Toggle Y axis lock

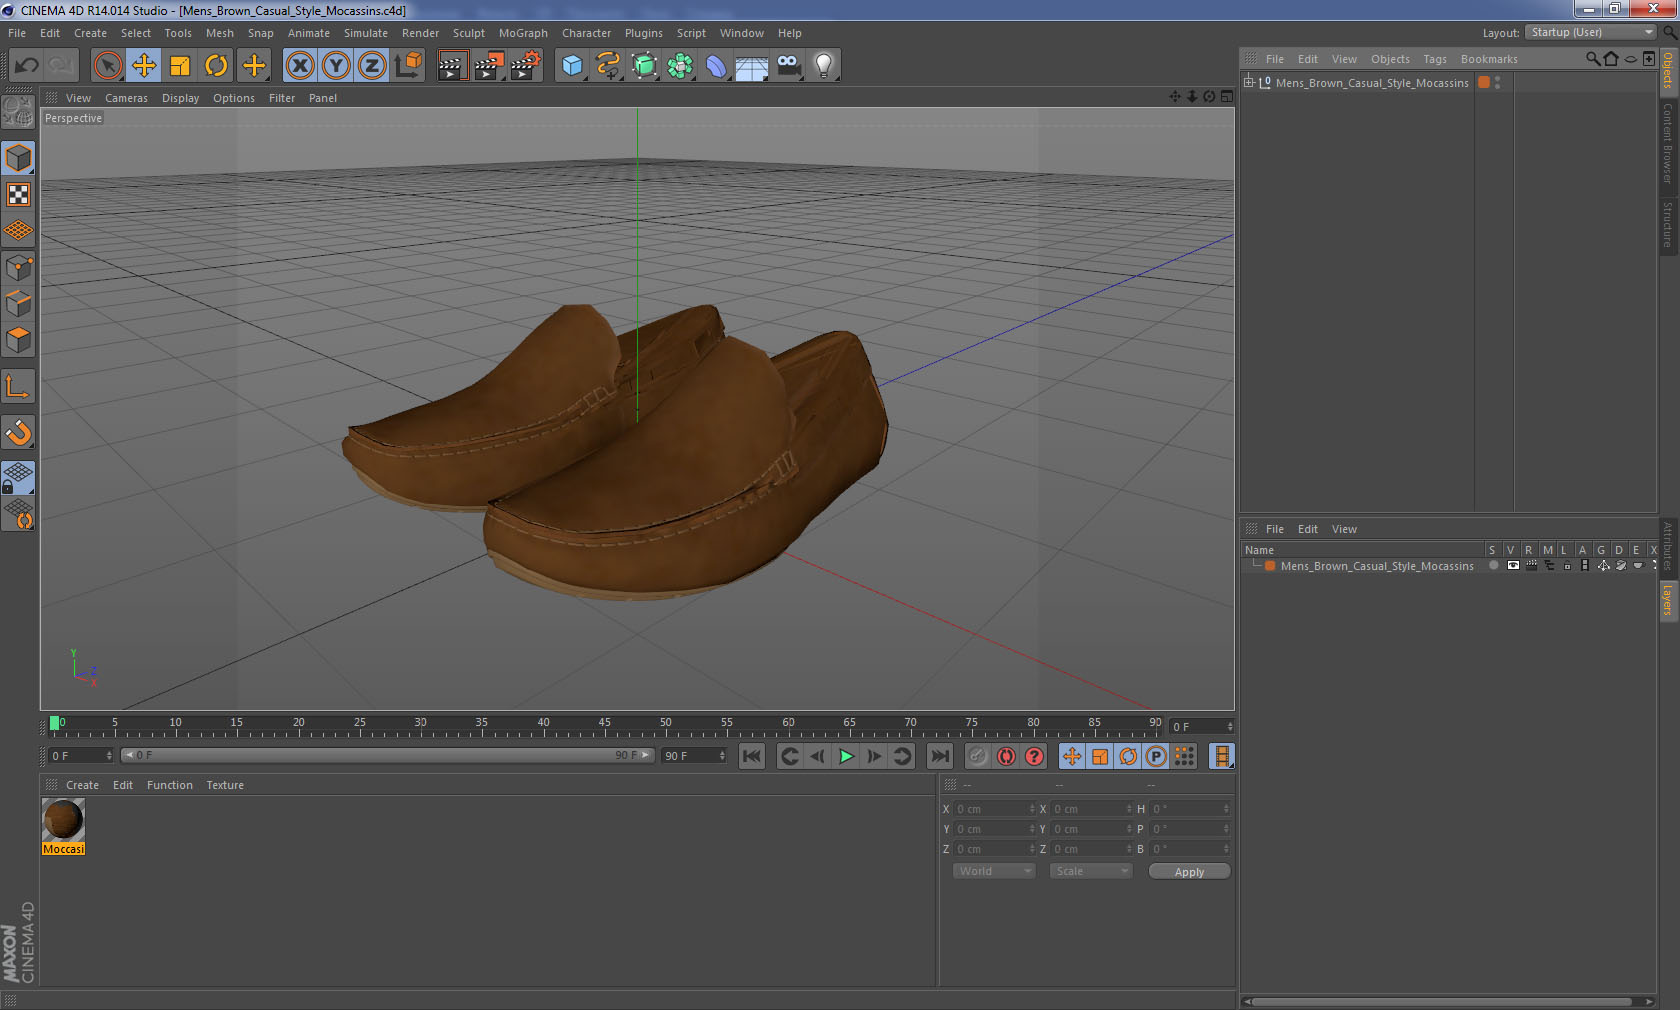point(336,66)
